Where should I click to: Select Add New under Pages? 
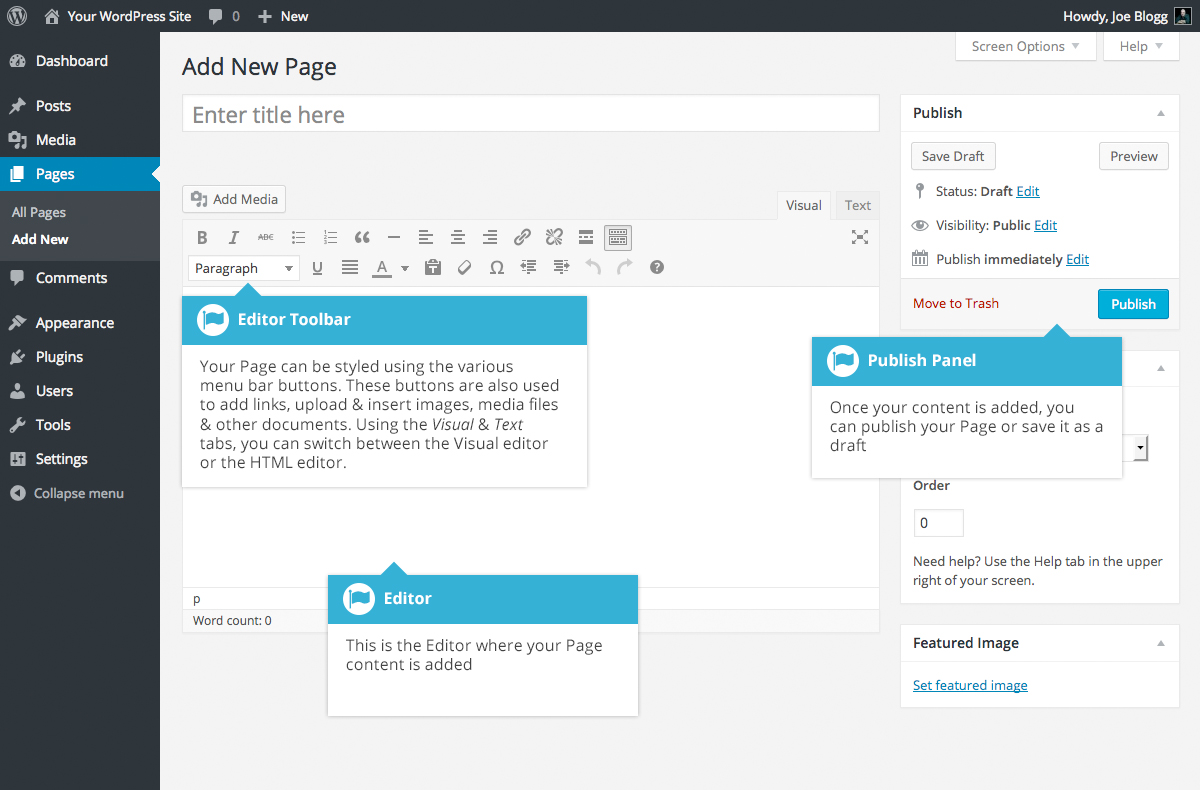pyautogui.click(x=40, y=239)
